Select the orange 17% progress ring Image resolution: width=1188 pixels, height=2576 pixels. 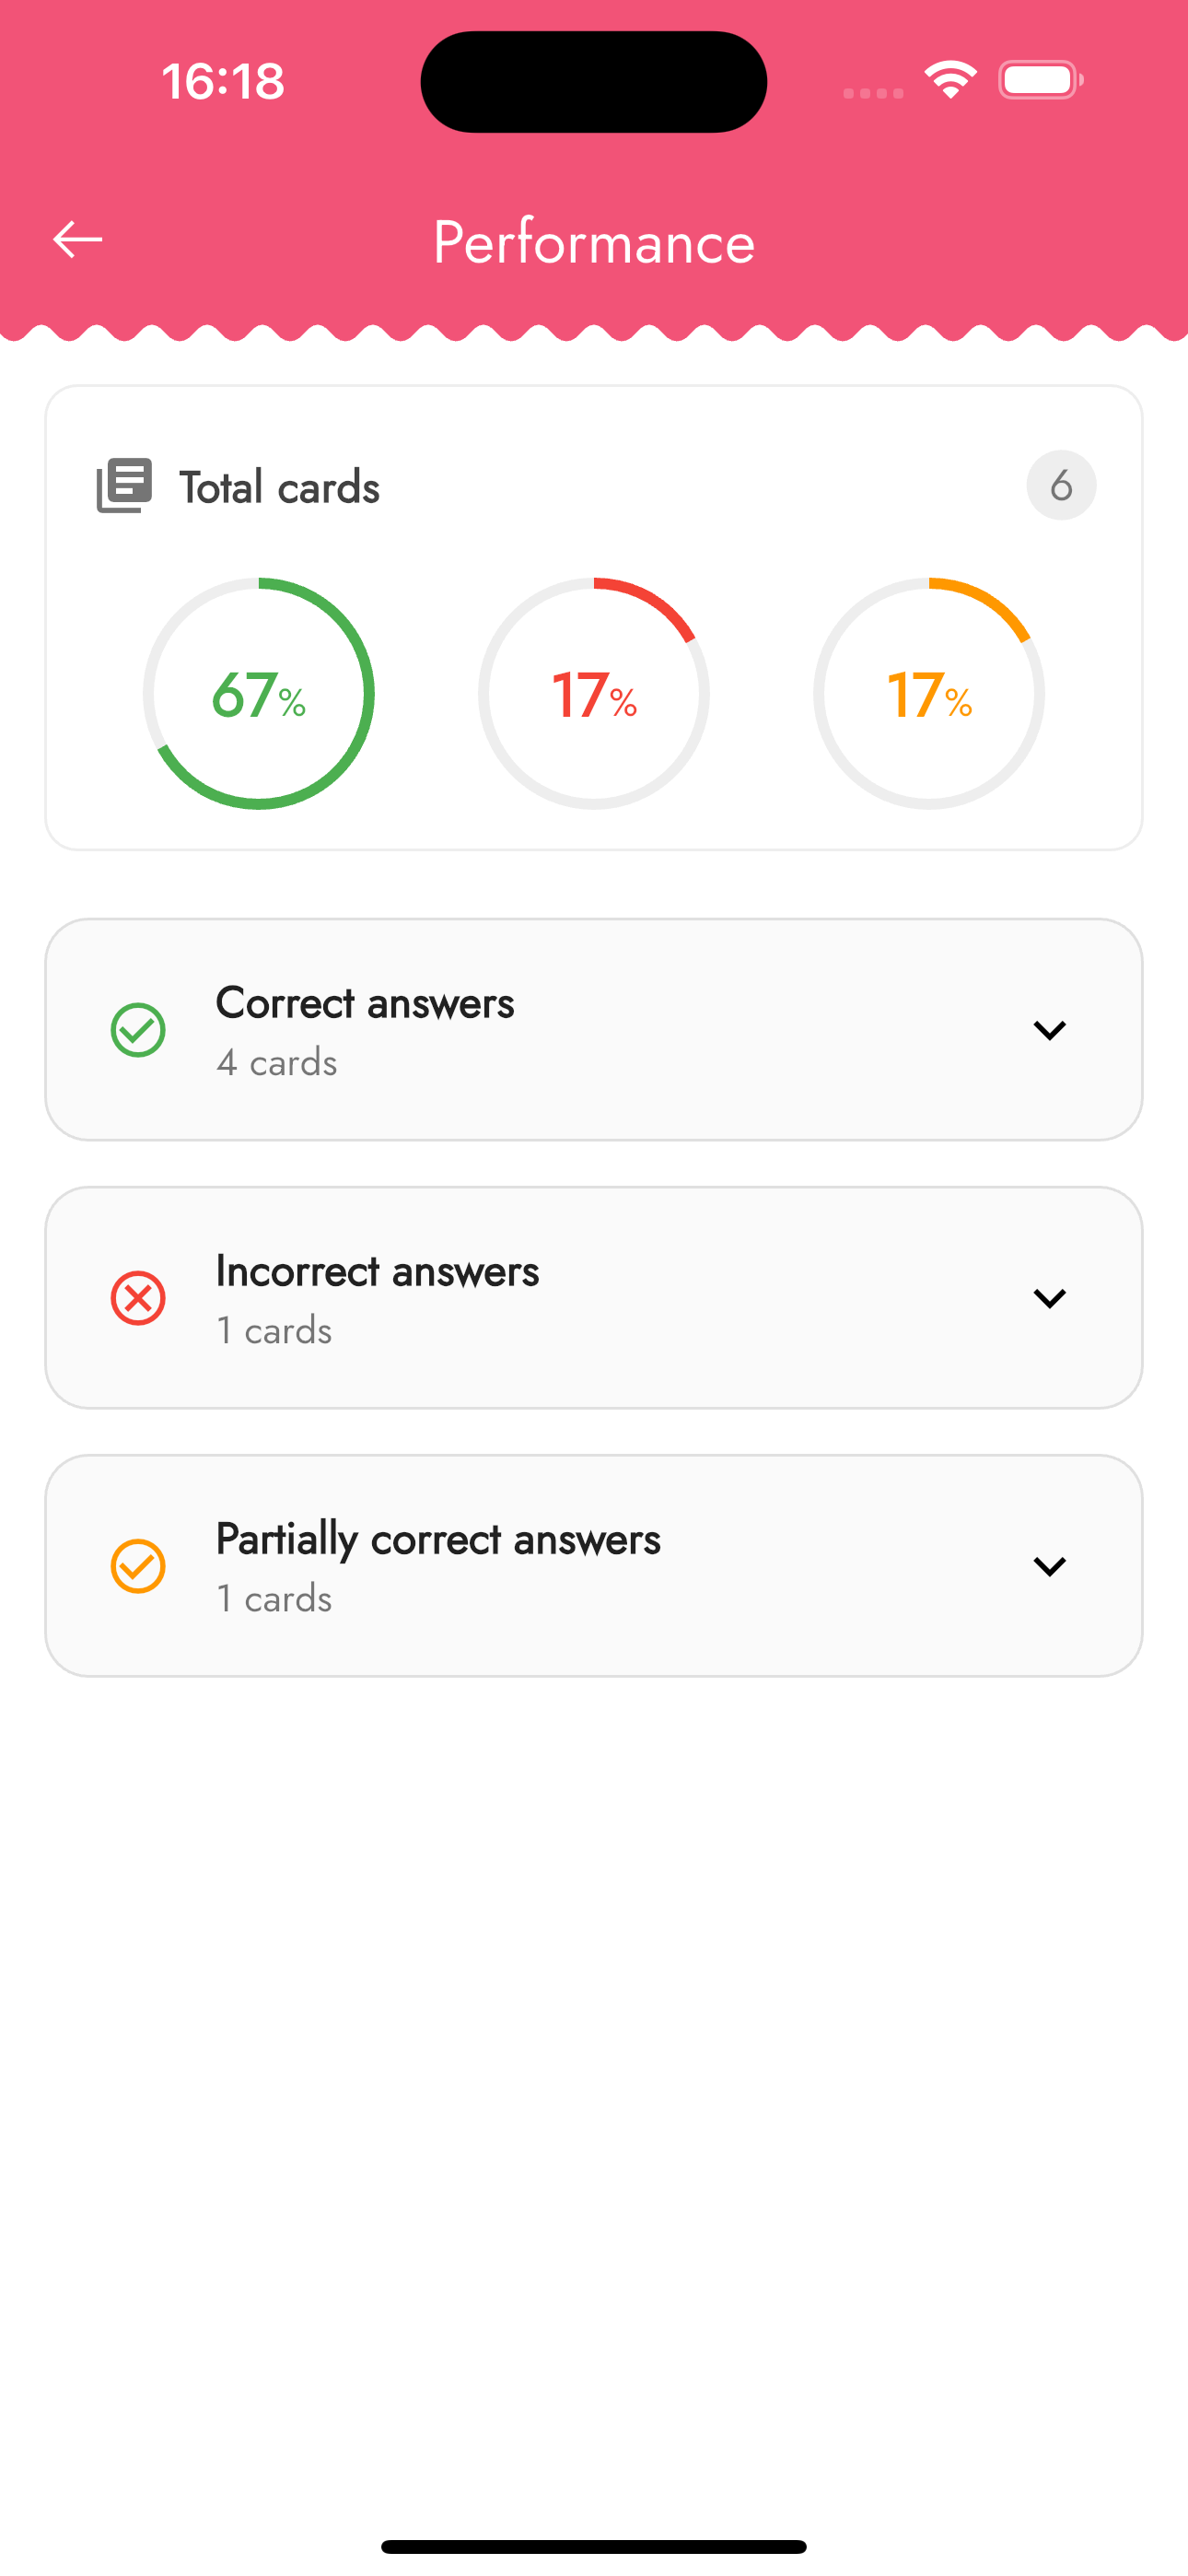click(x=929, y=693)
